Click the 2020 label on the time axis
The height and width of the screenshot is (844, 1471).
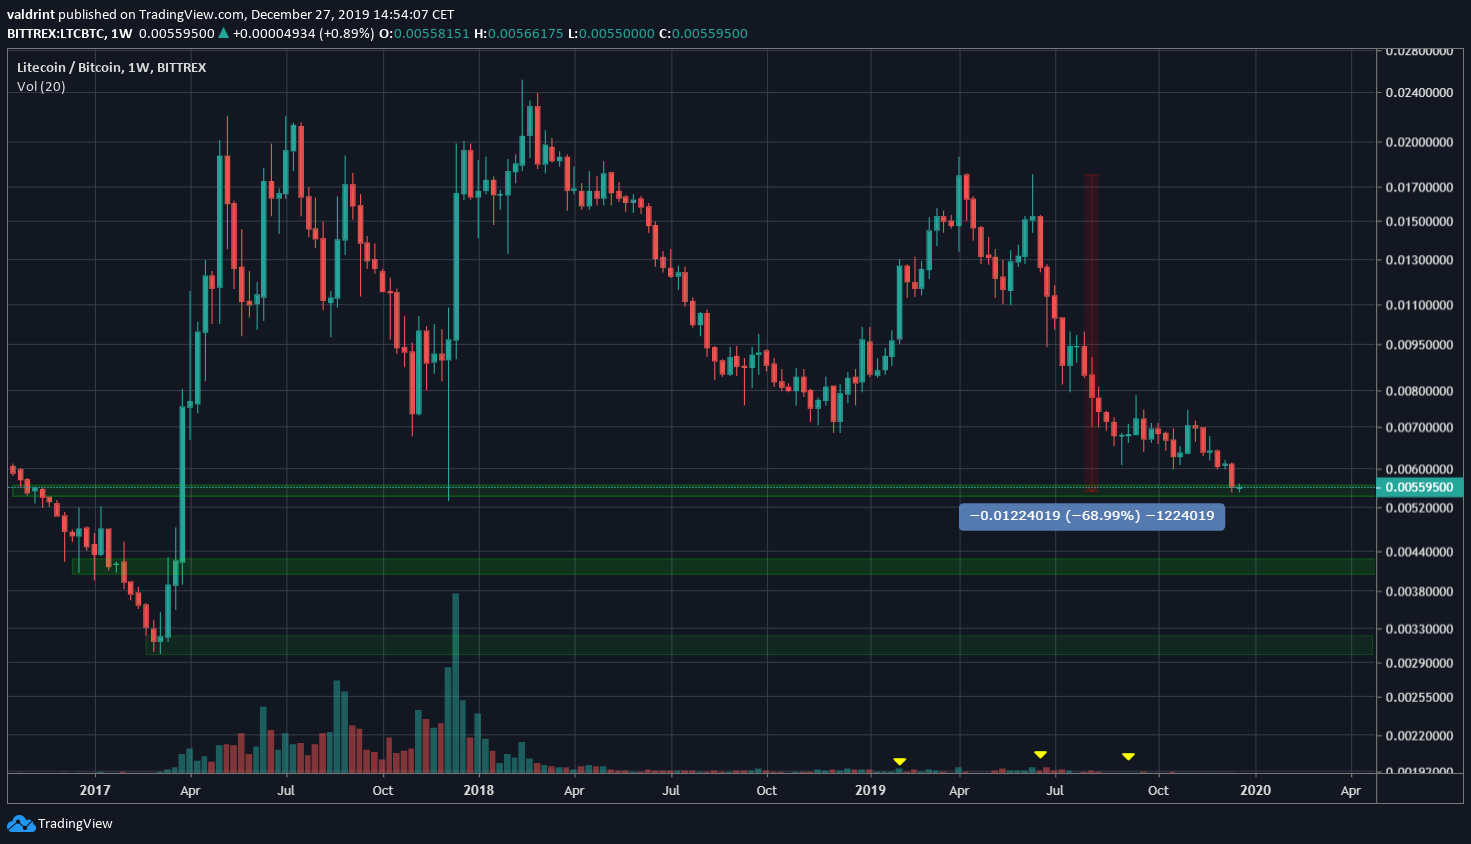click(1255, 790)
